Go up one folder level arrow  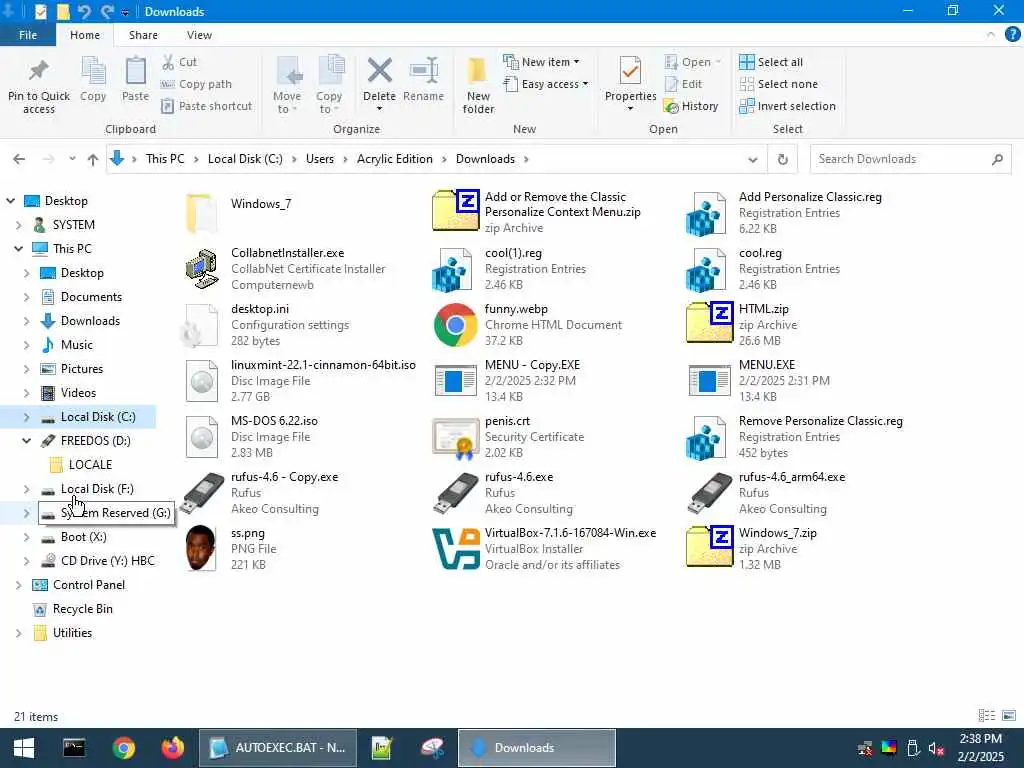tap(93, 159)
